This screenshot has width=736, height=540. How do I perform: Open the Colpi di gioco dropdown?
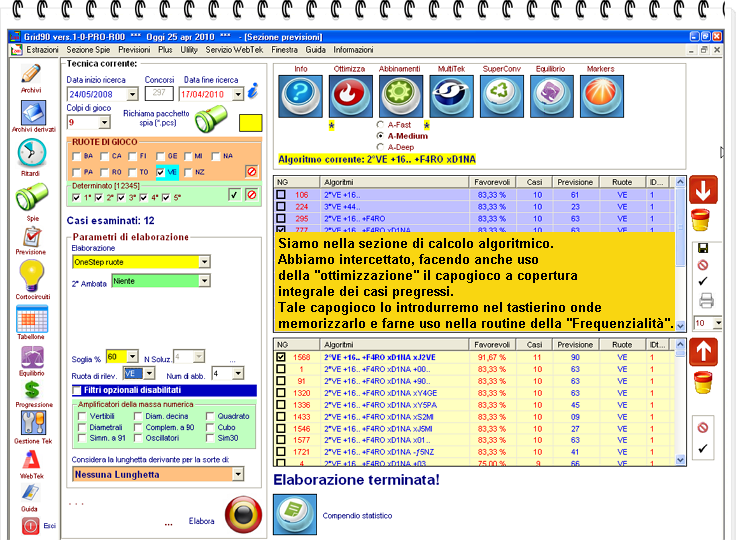coord(104,123)
